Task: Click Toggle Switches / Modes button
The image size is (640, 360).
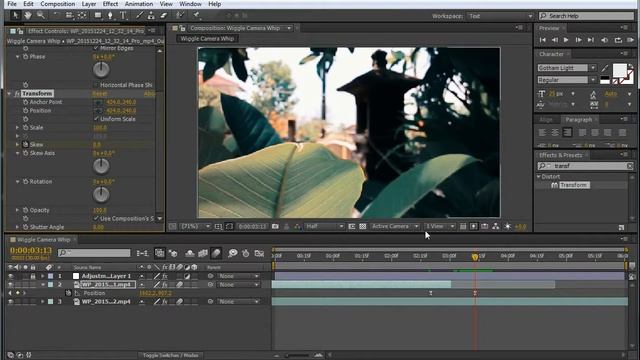Action: tap(170, 356)
